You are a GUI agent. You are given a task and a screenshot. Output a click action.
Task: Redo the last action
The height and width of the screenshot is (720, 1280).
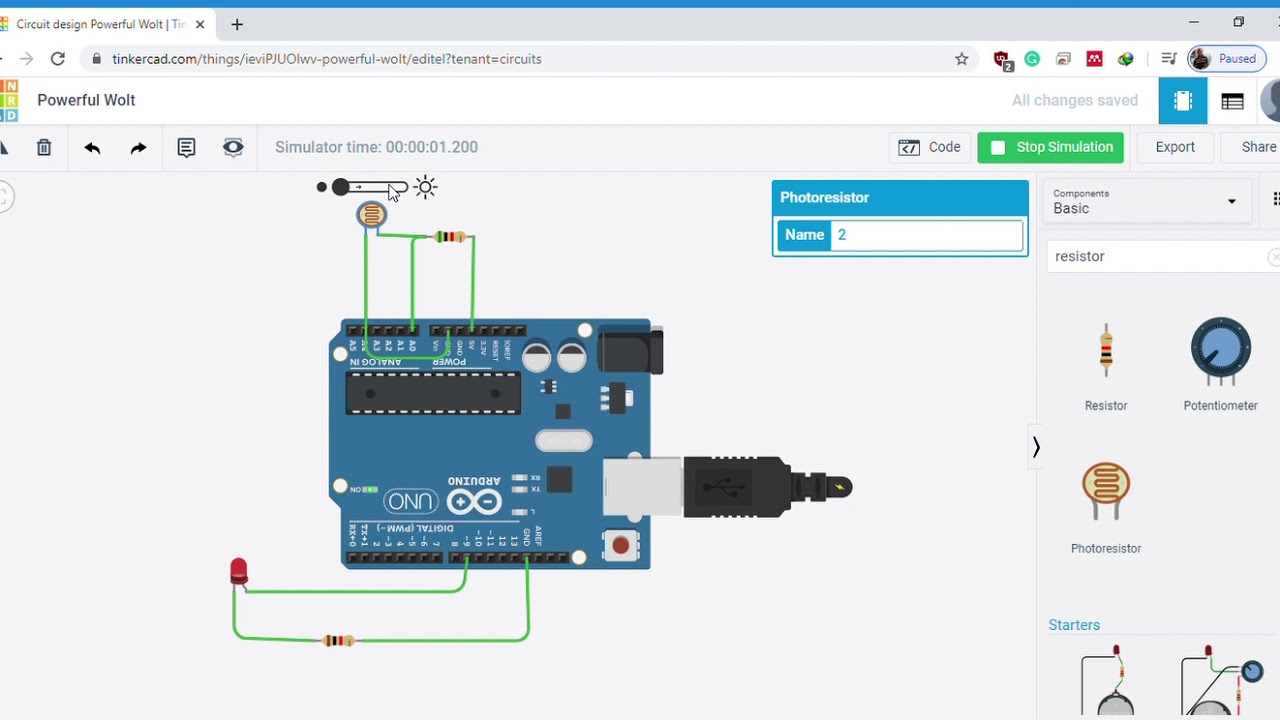pos(138,148)
